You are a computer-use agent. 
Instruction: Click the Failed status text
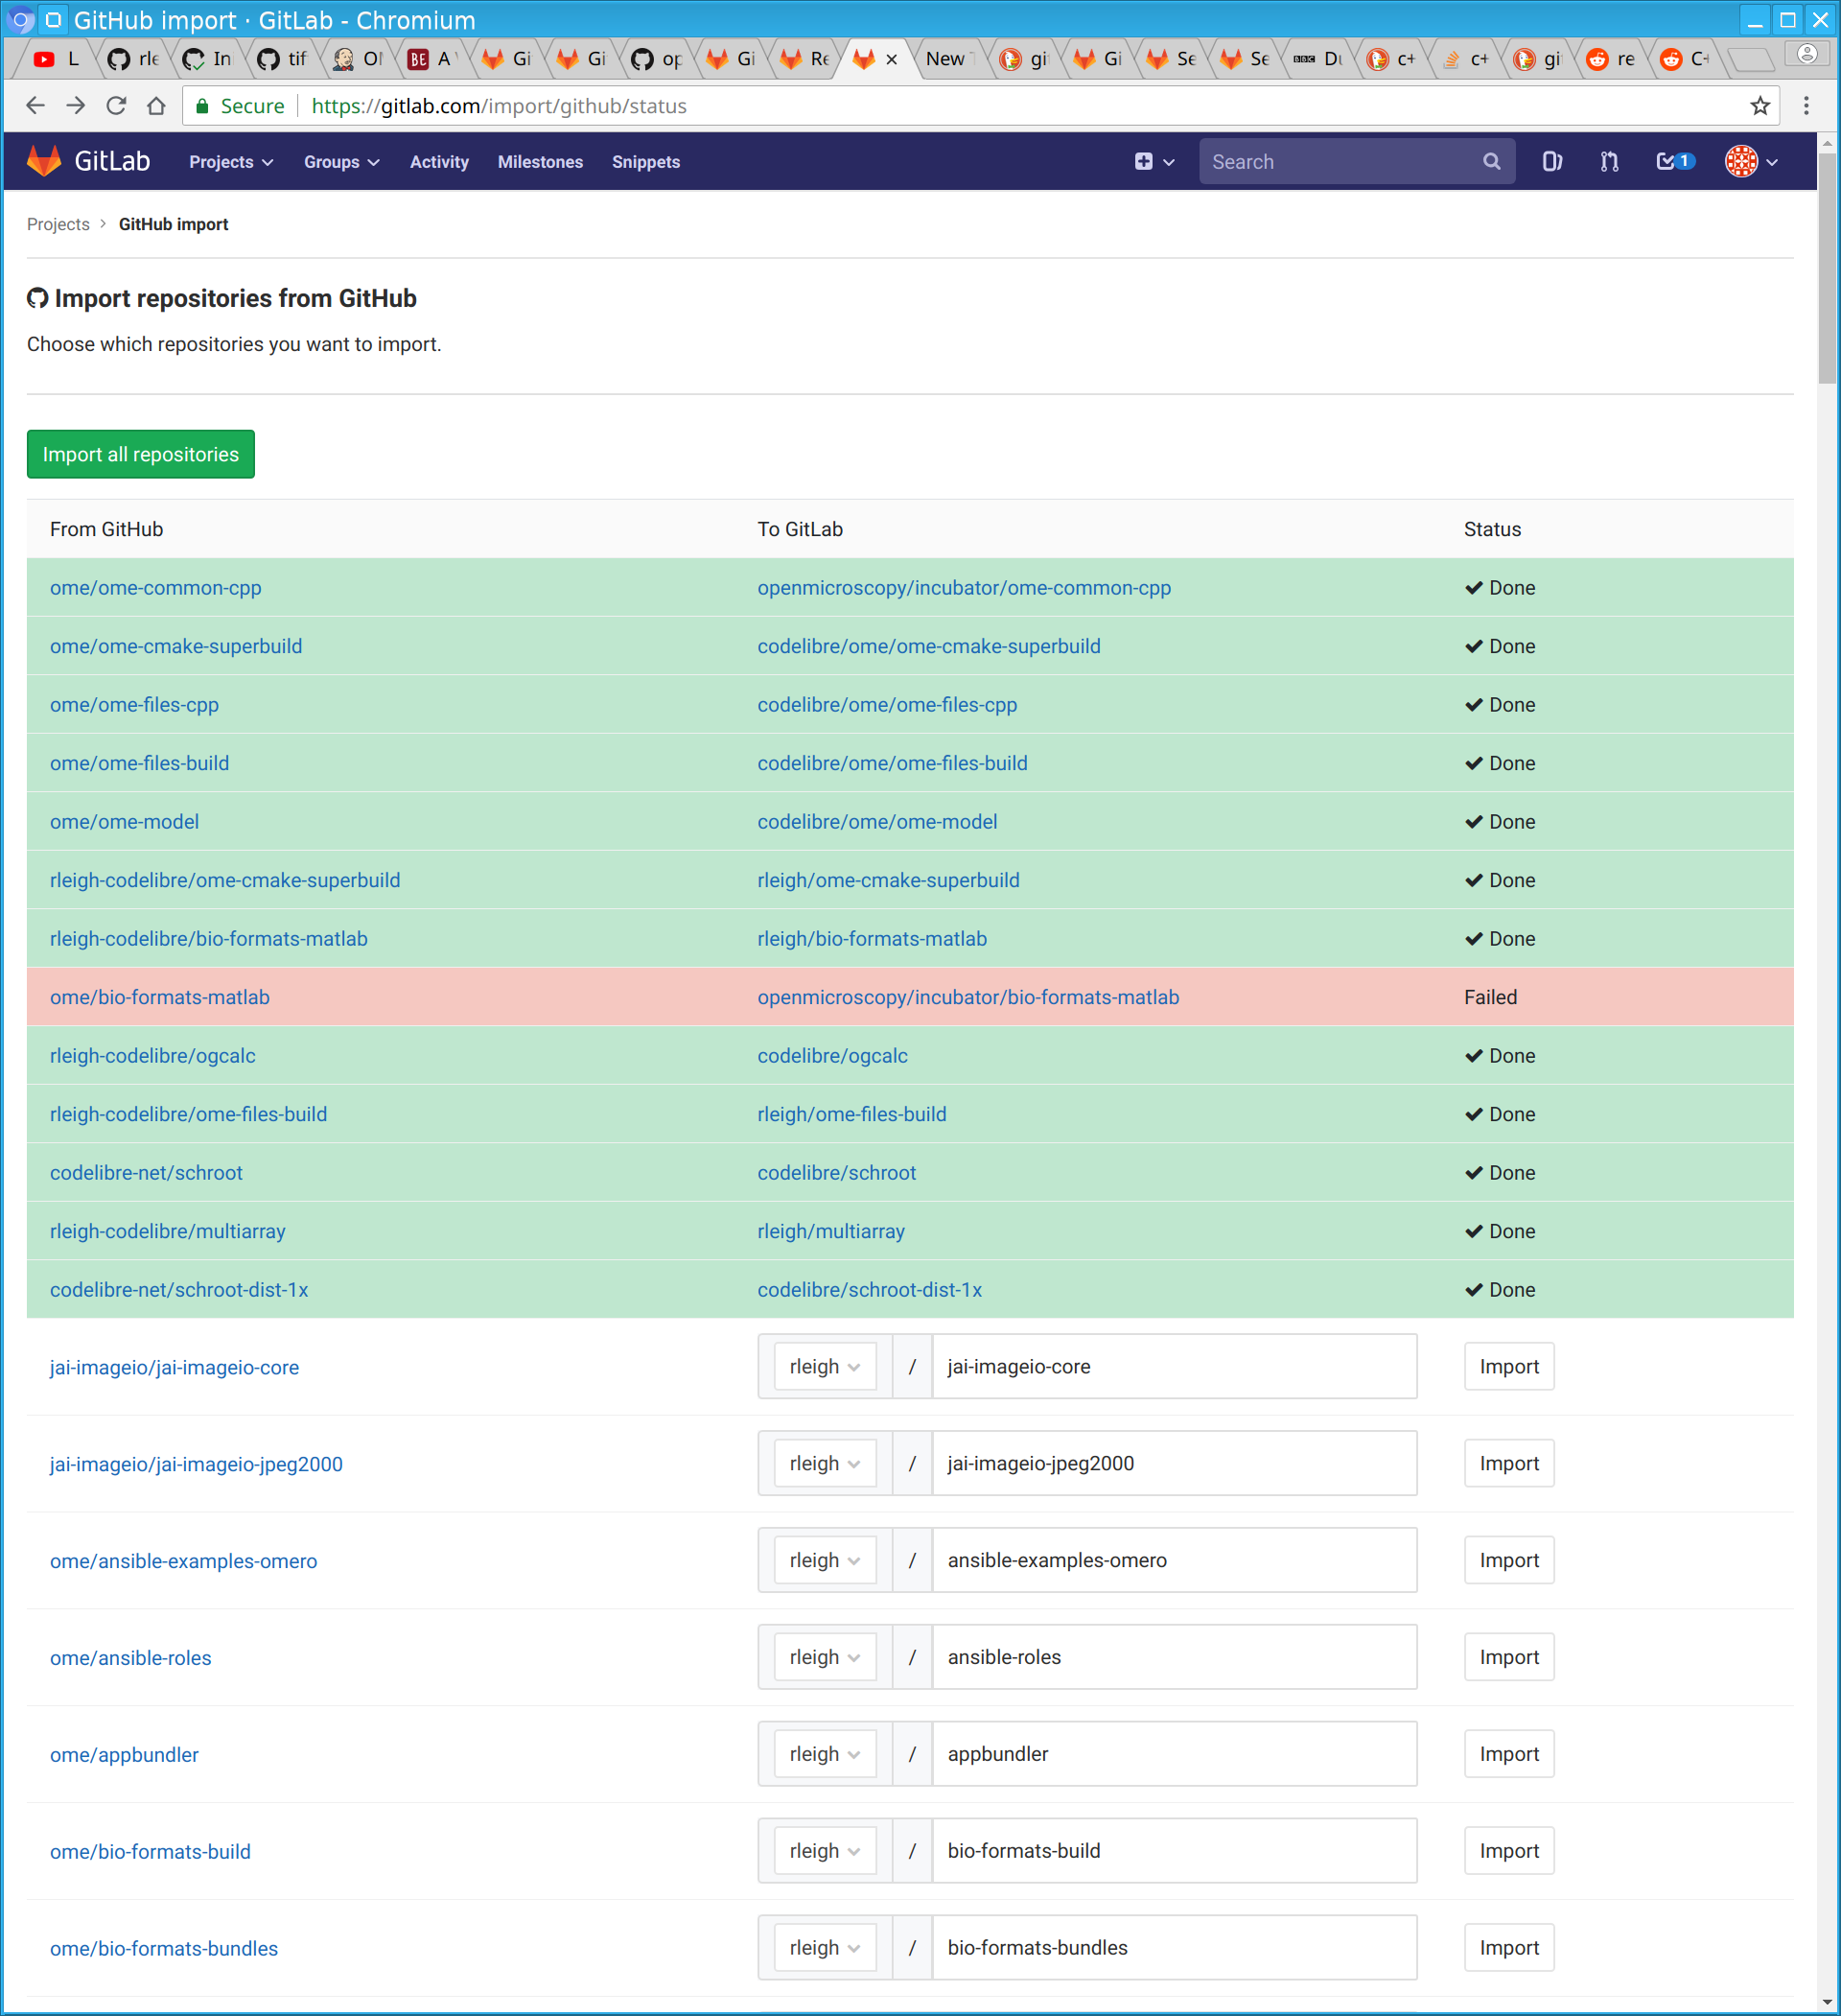click(x=1490, y=997)
